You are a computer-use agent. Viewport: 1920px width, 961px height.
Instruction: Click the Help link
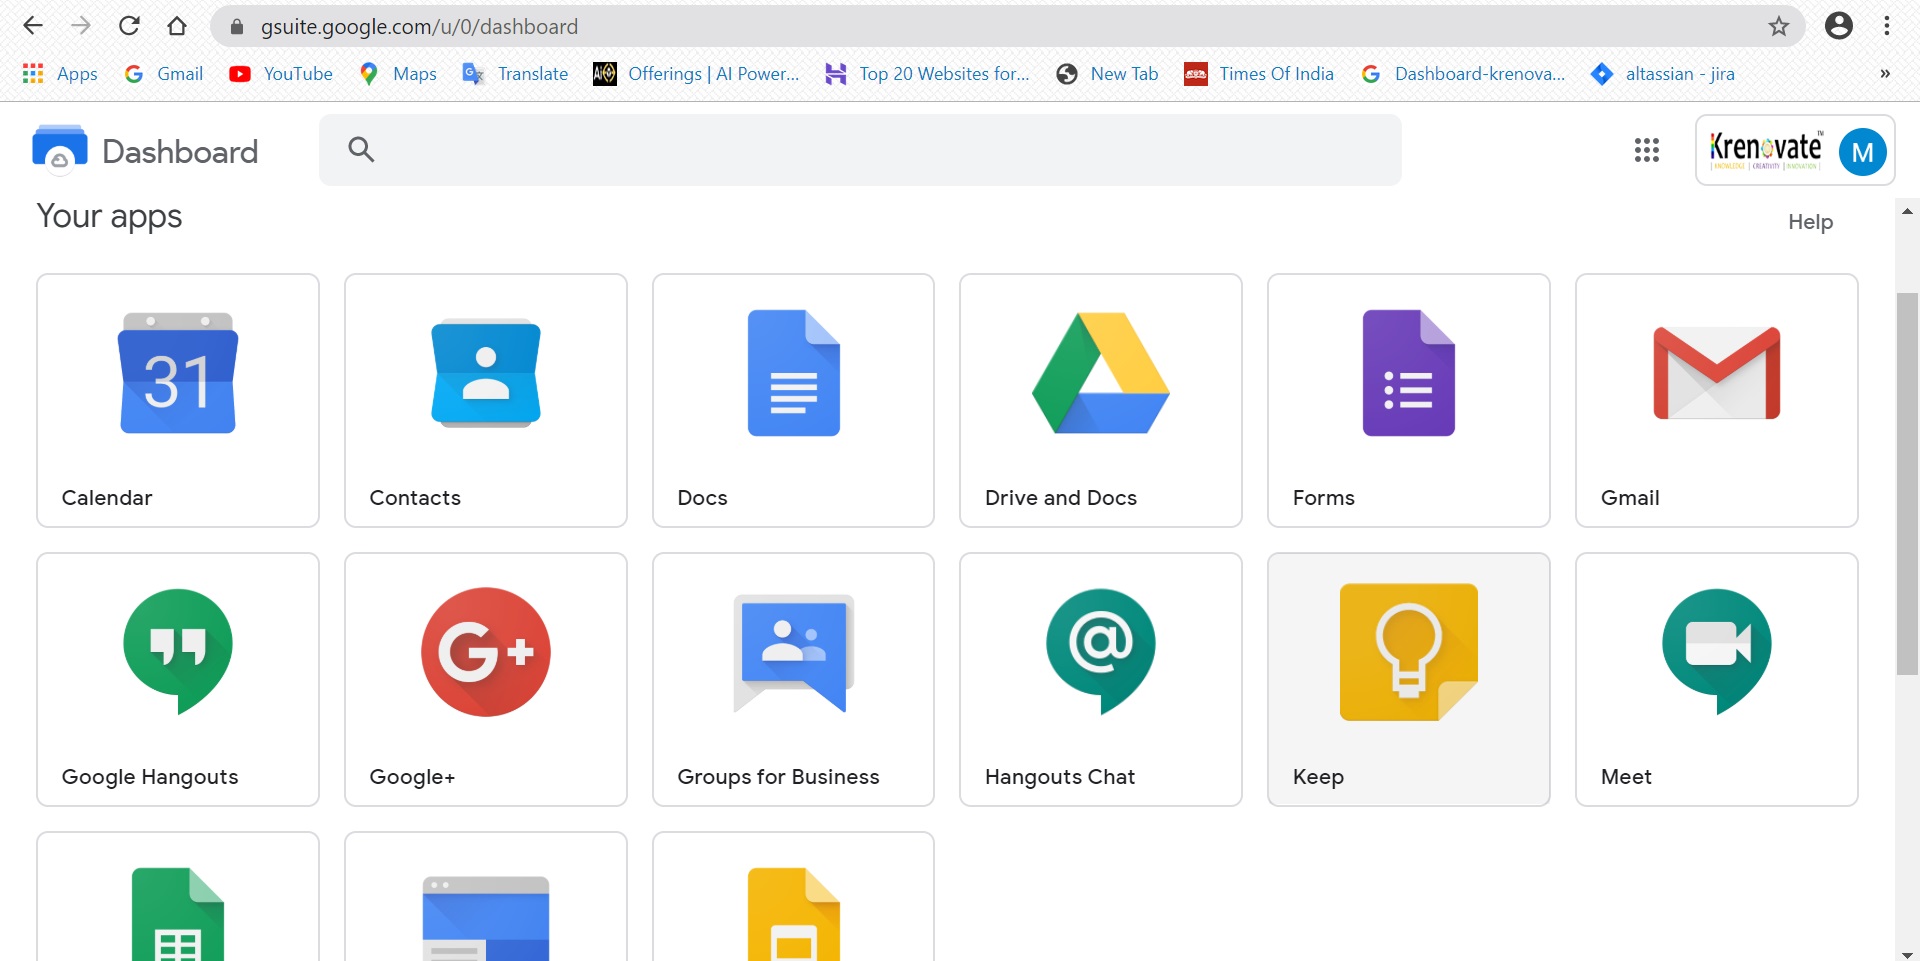coord(1810,222)
